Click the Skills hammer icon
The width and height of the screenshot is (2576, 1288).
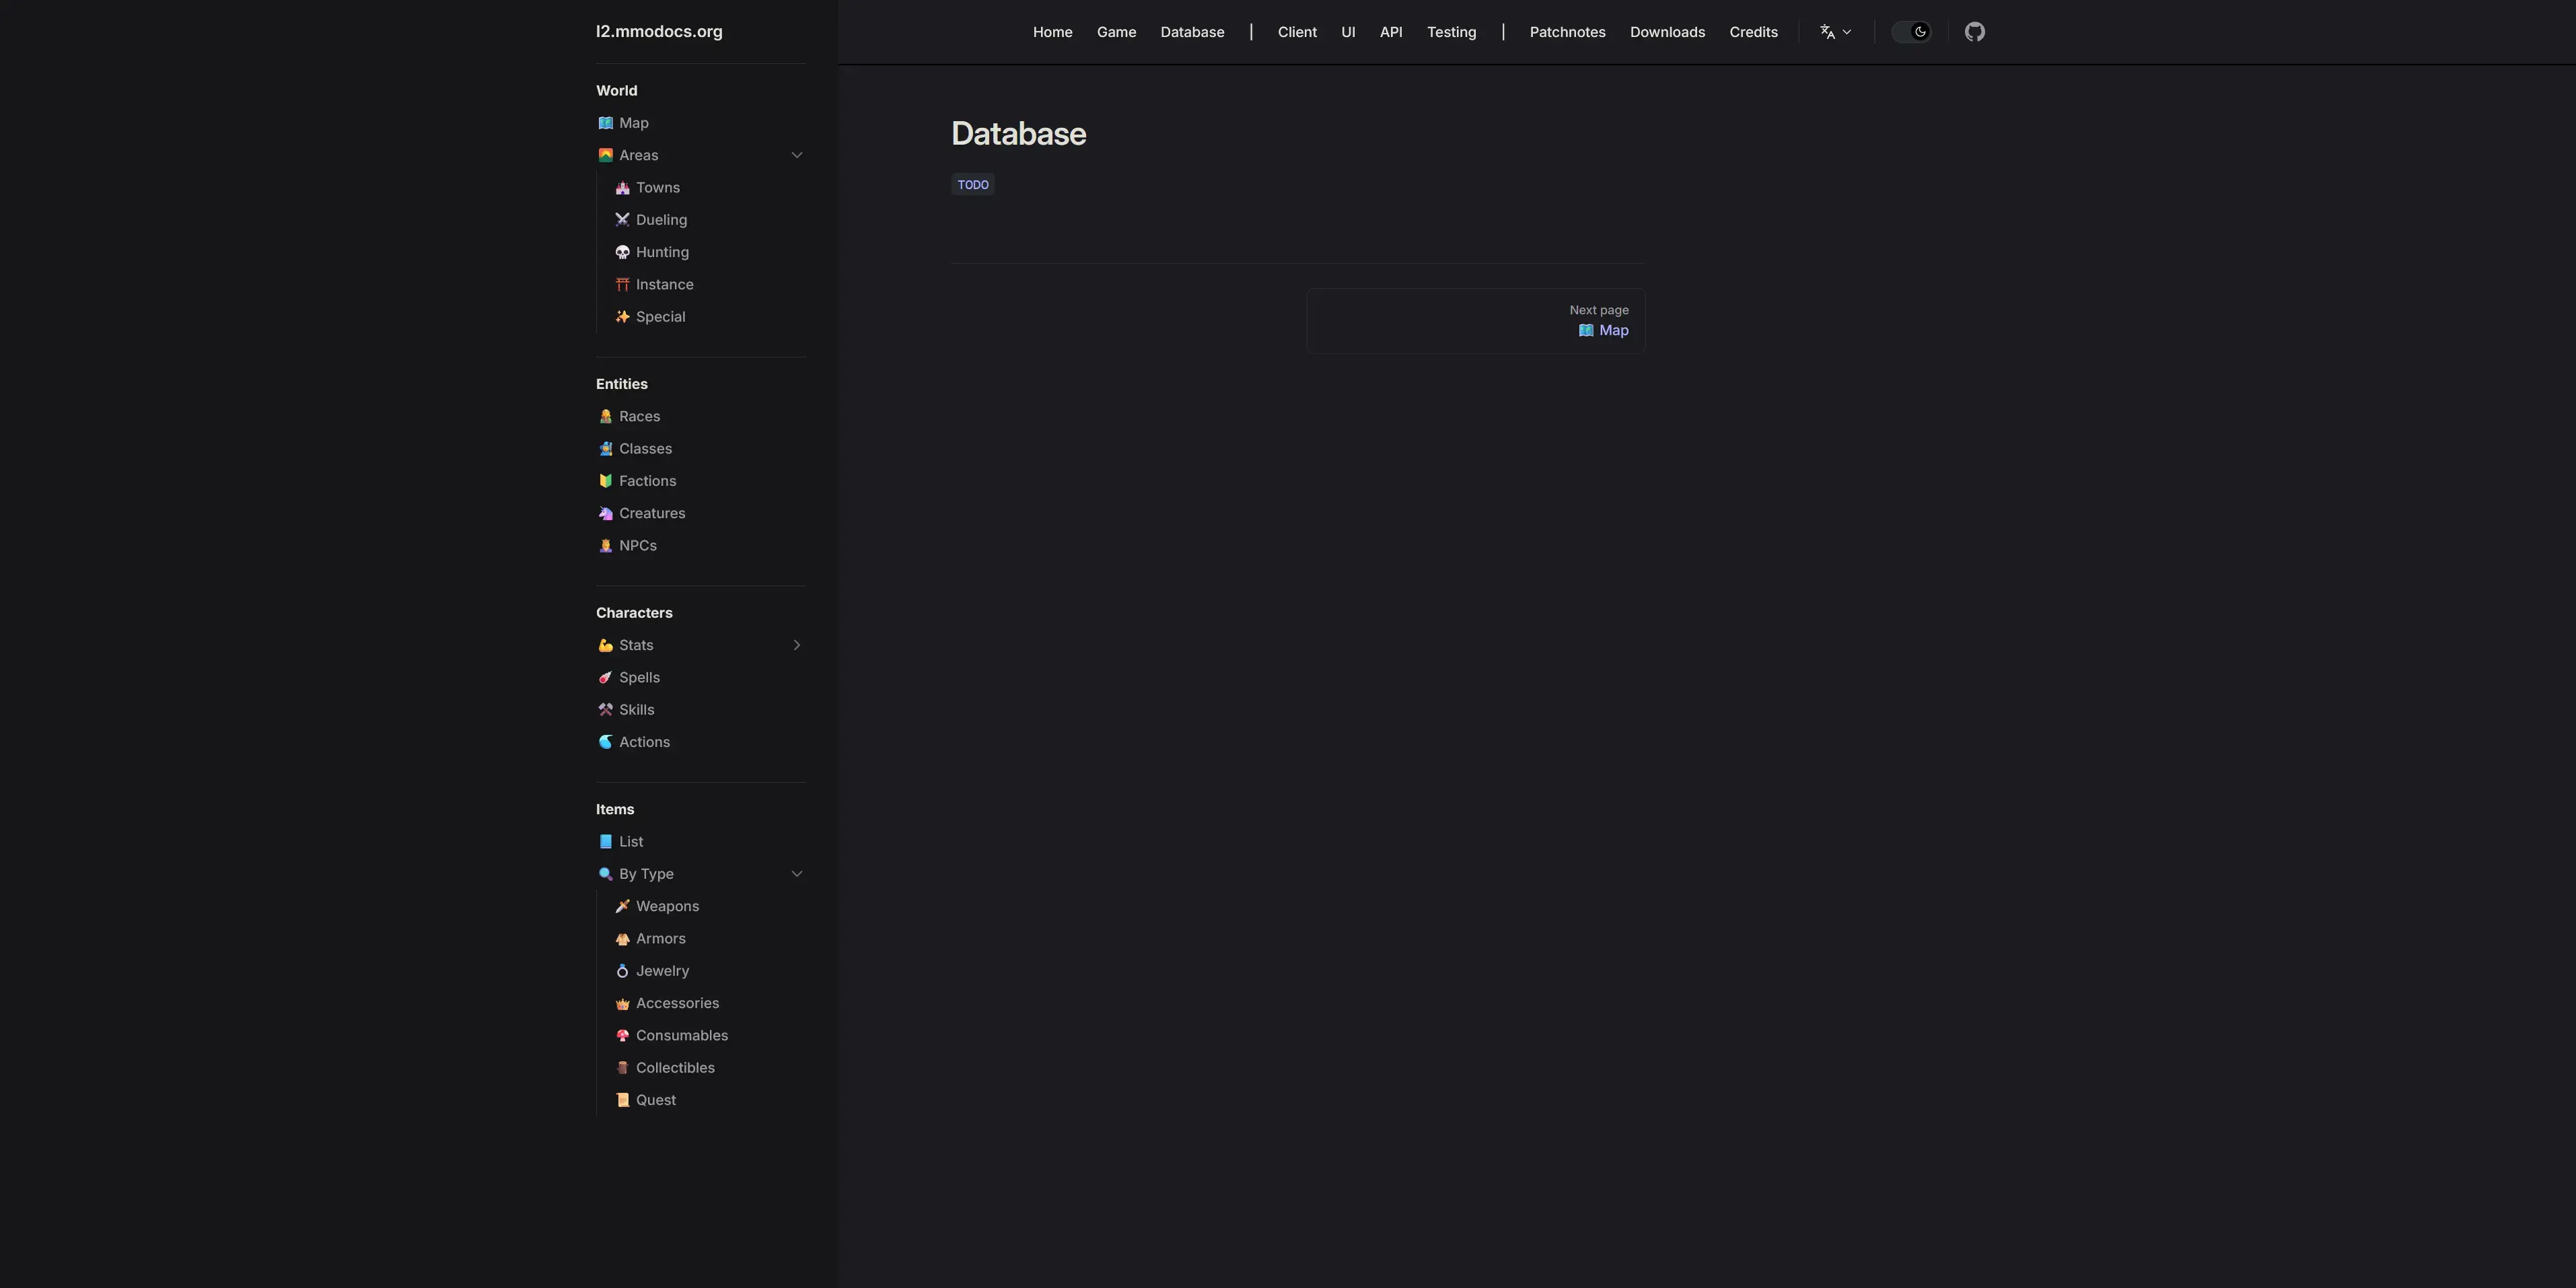[605, 710]
